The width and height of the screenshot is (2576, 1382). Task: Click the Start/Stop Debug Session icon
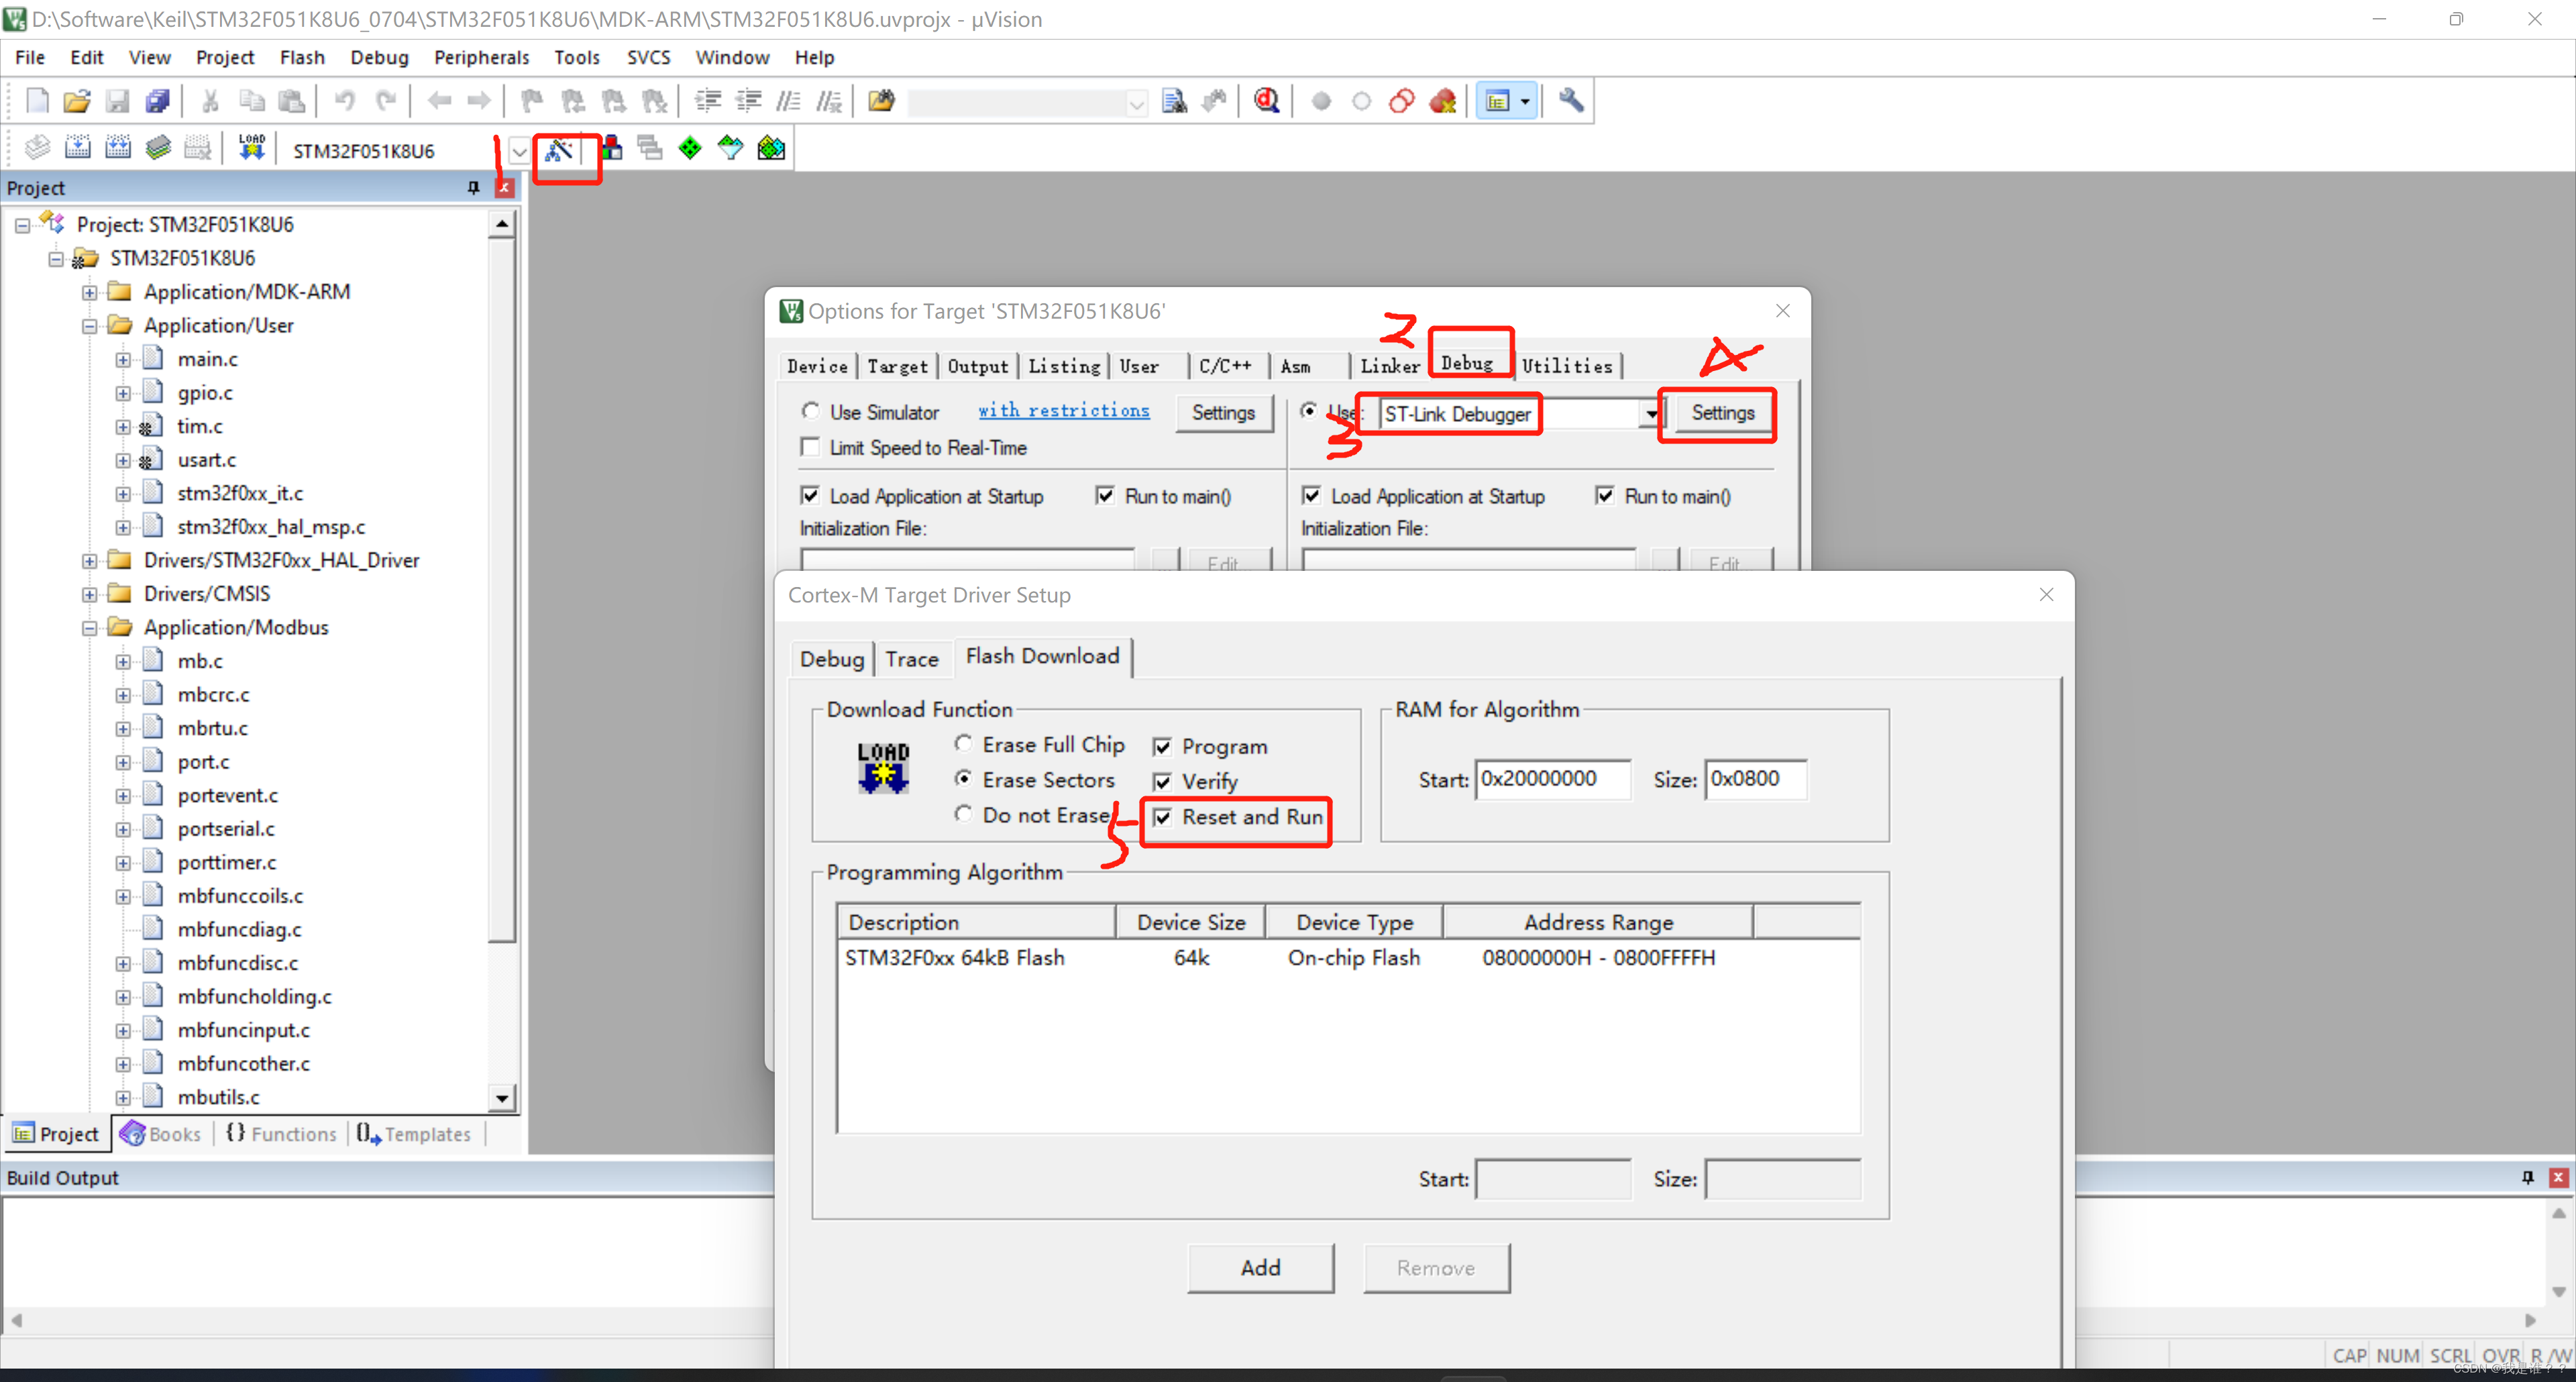click(1267, 101)
